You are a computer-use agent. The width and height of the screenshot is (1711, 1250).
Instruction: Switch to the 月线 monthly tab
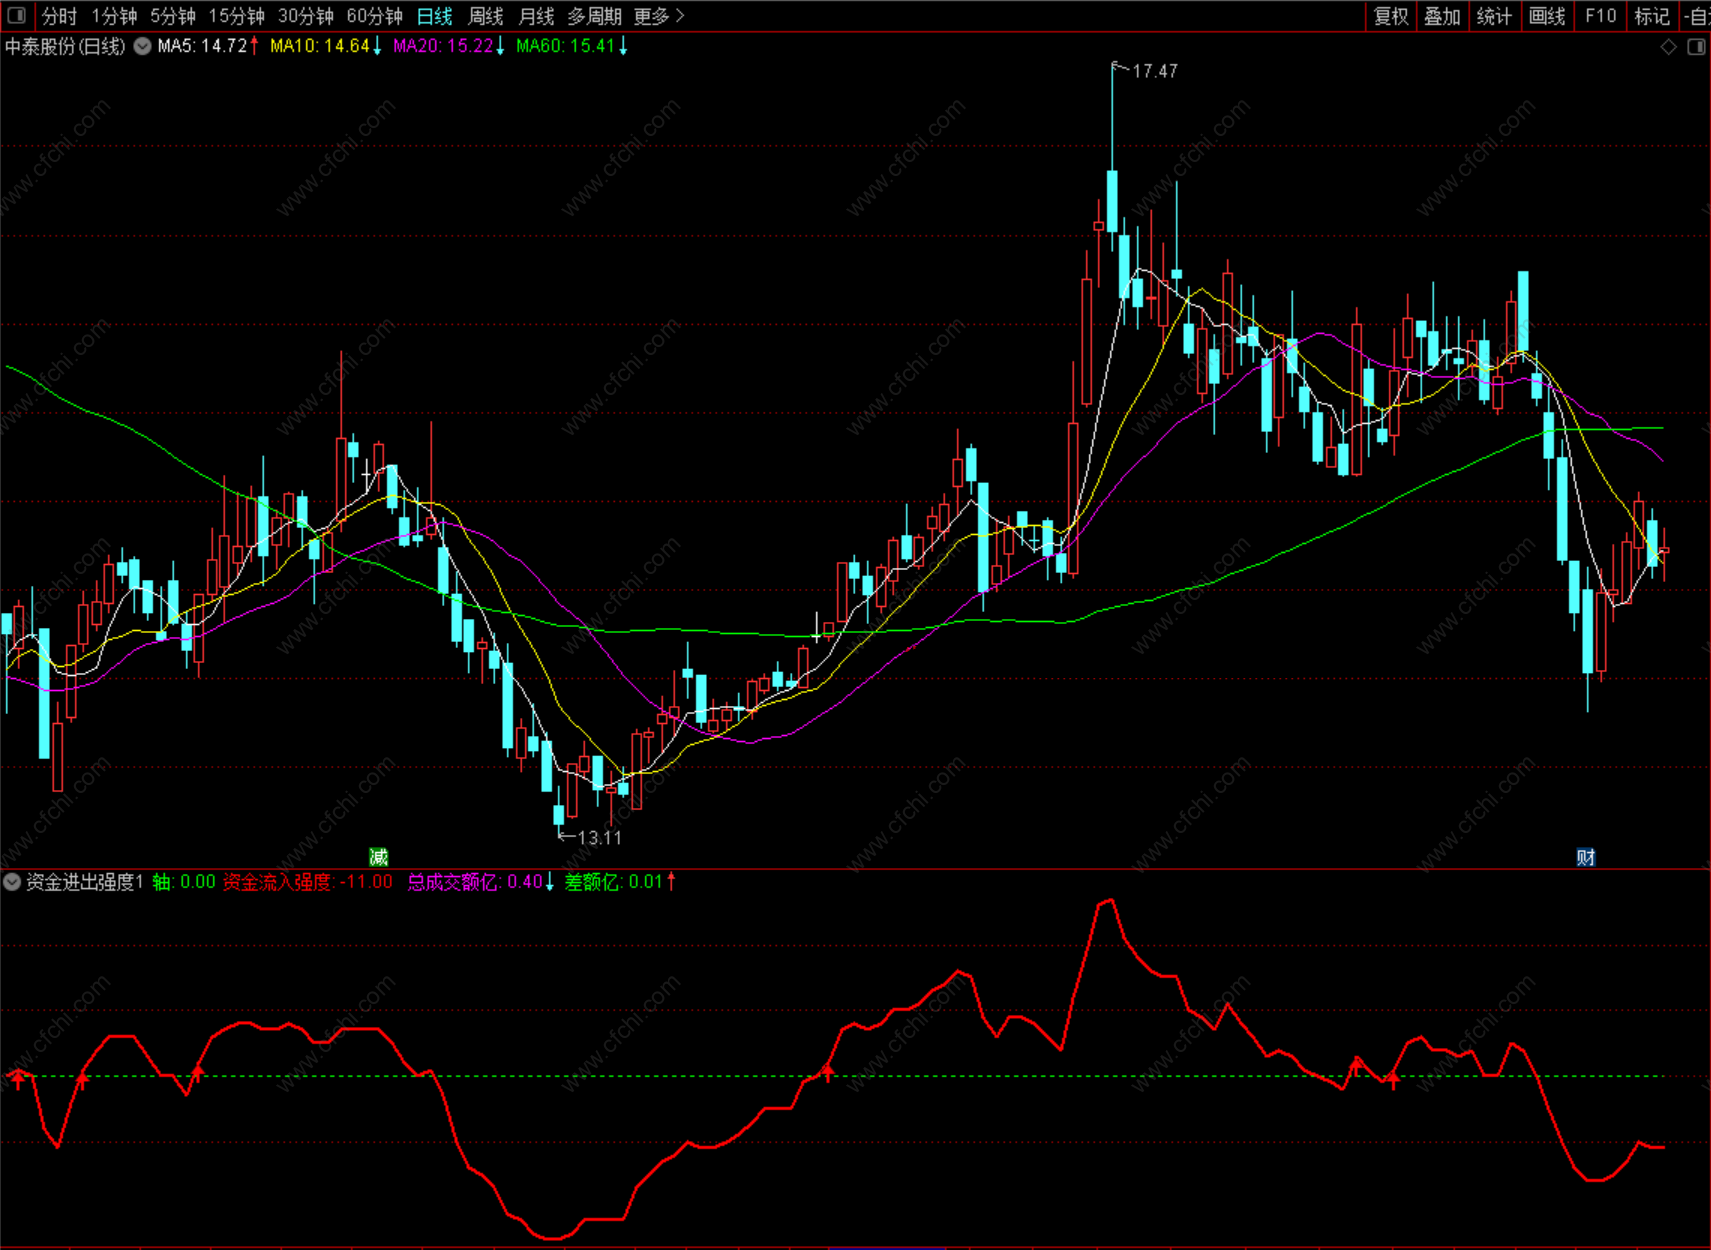coord(537,16)
